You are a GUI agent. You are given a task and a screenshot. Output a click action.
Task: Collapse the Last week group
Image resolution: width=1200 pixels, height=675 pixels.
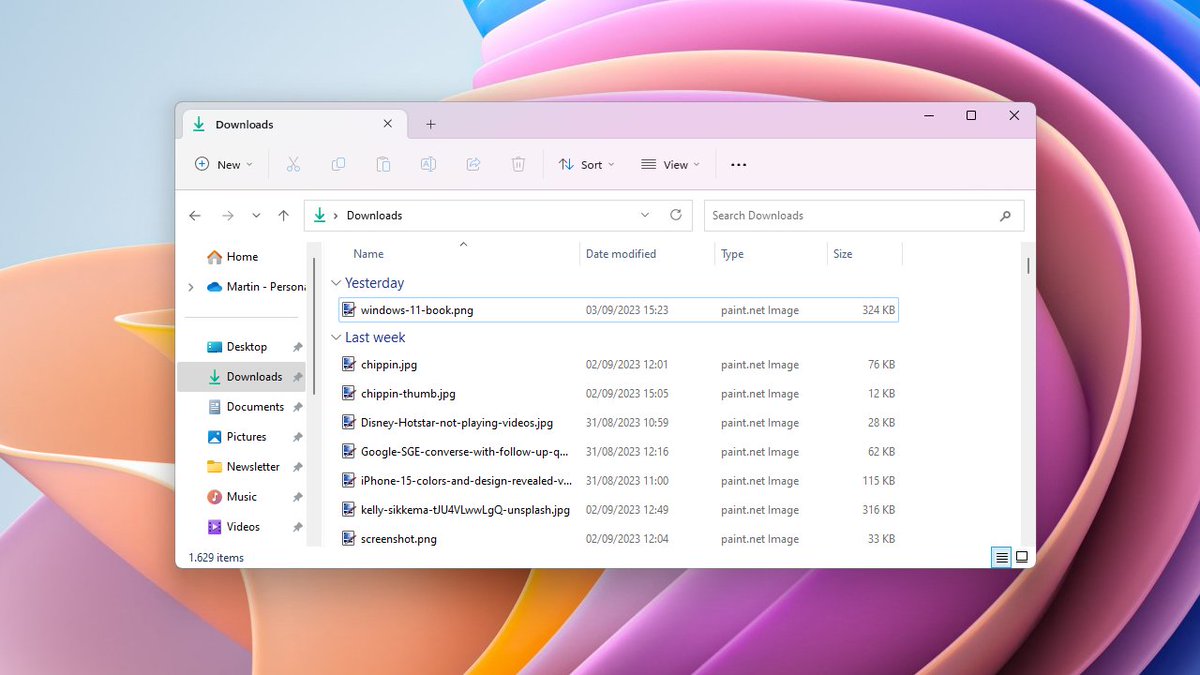point(337,337)
